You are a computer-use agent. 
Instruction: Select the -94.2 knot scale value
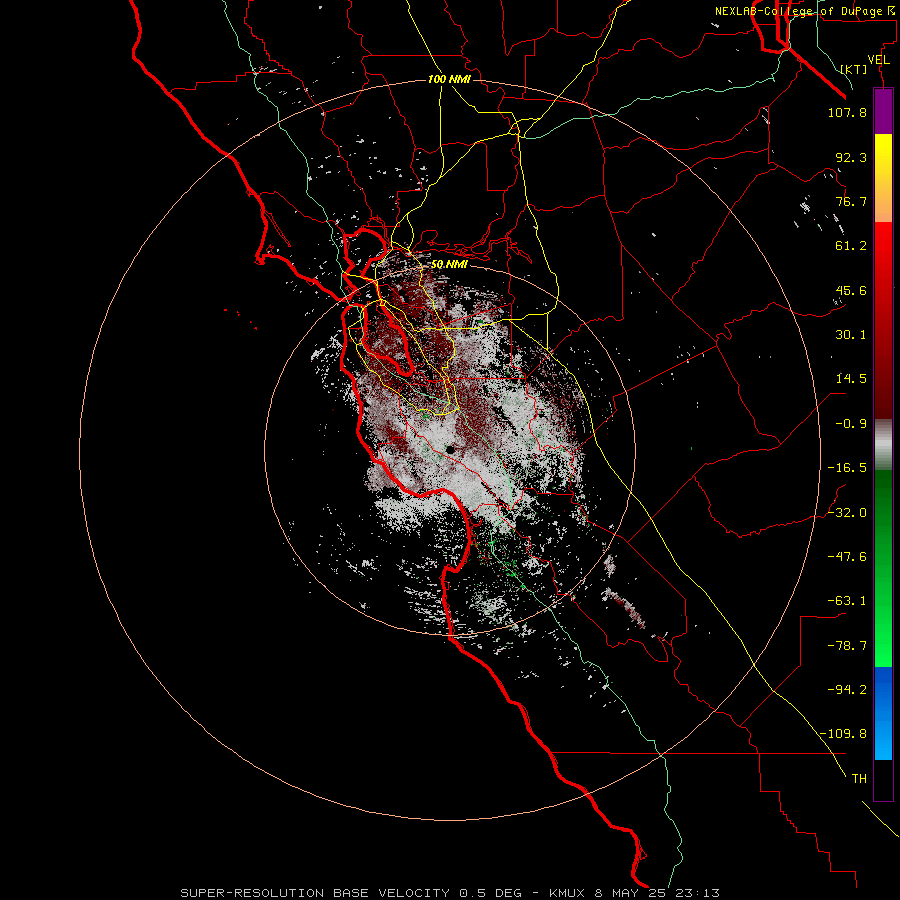(847, 690)
